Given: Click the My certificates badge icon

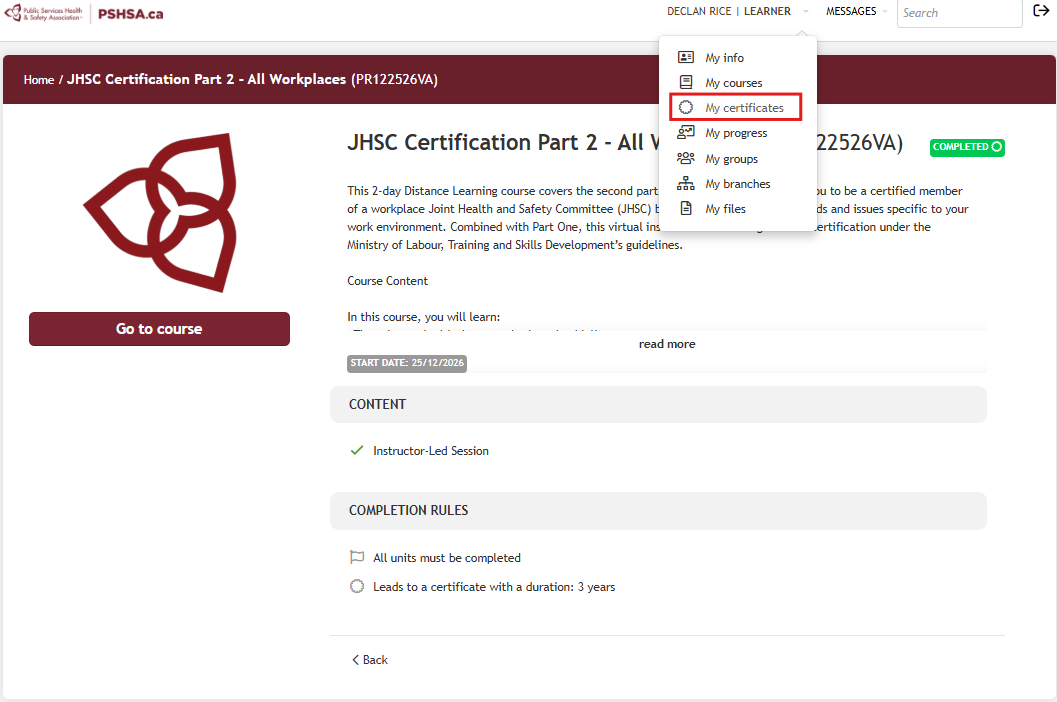Looking at the screenshot, I should pyautogui.click(x=686, y=107).
